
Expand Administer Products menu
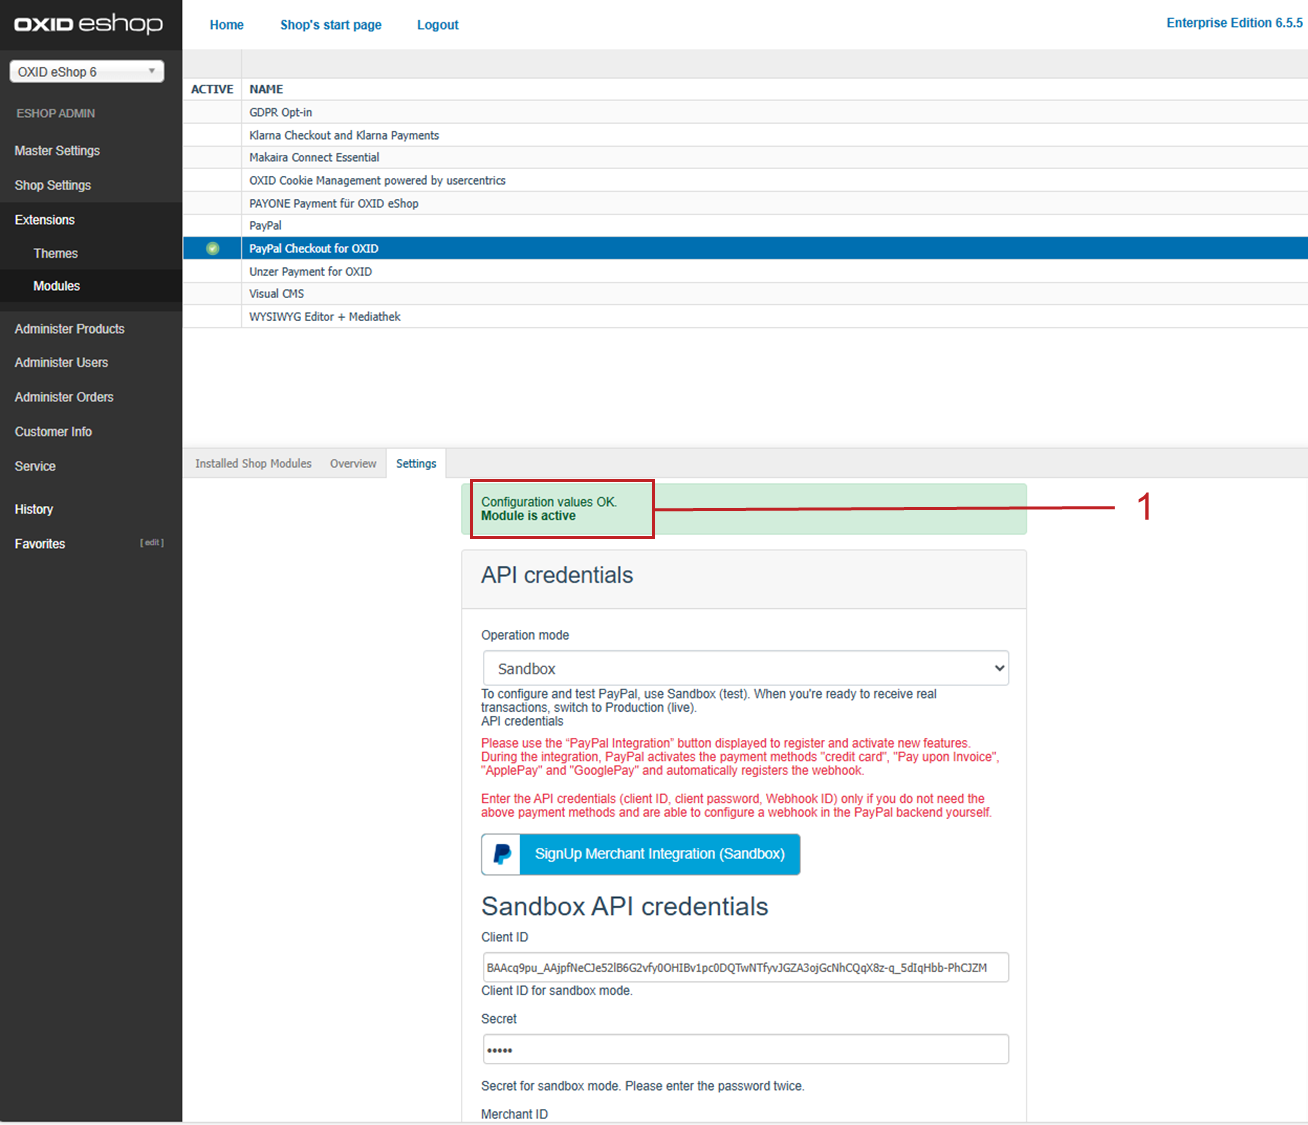(x=69, y=329)
